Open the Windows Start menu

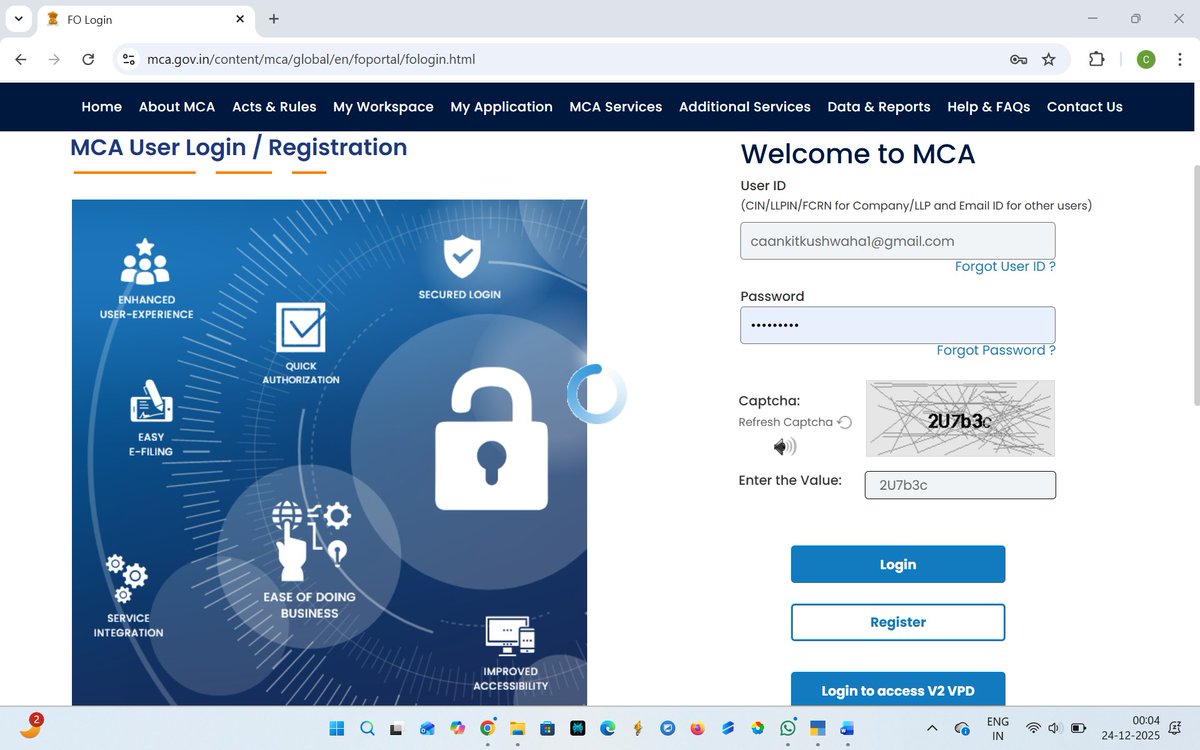point(336,728)
